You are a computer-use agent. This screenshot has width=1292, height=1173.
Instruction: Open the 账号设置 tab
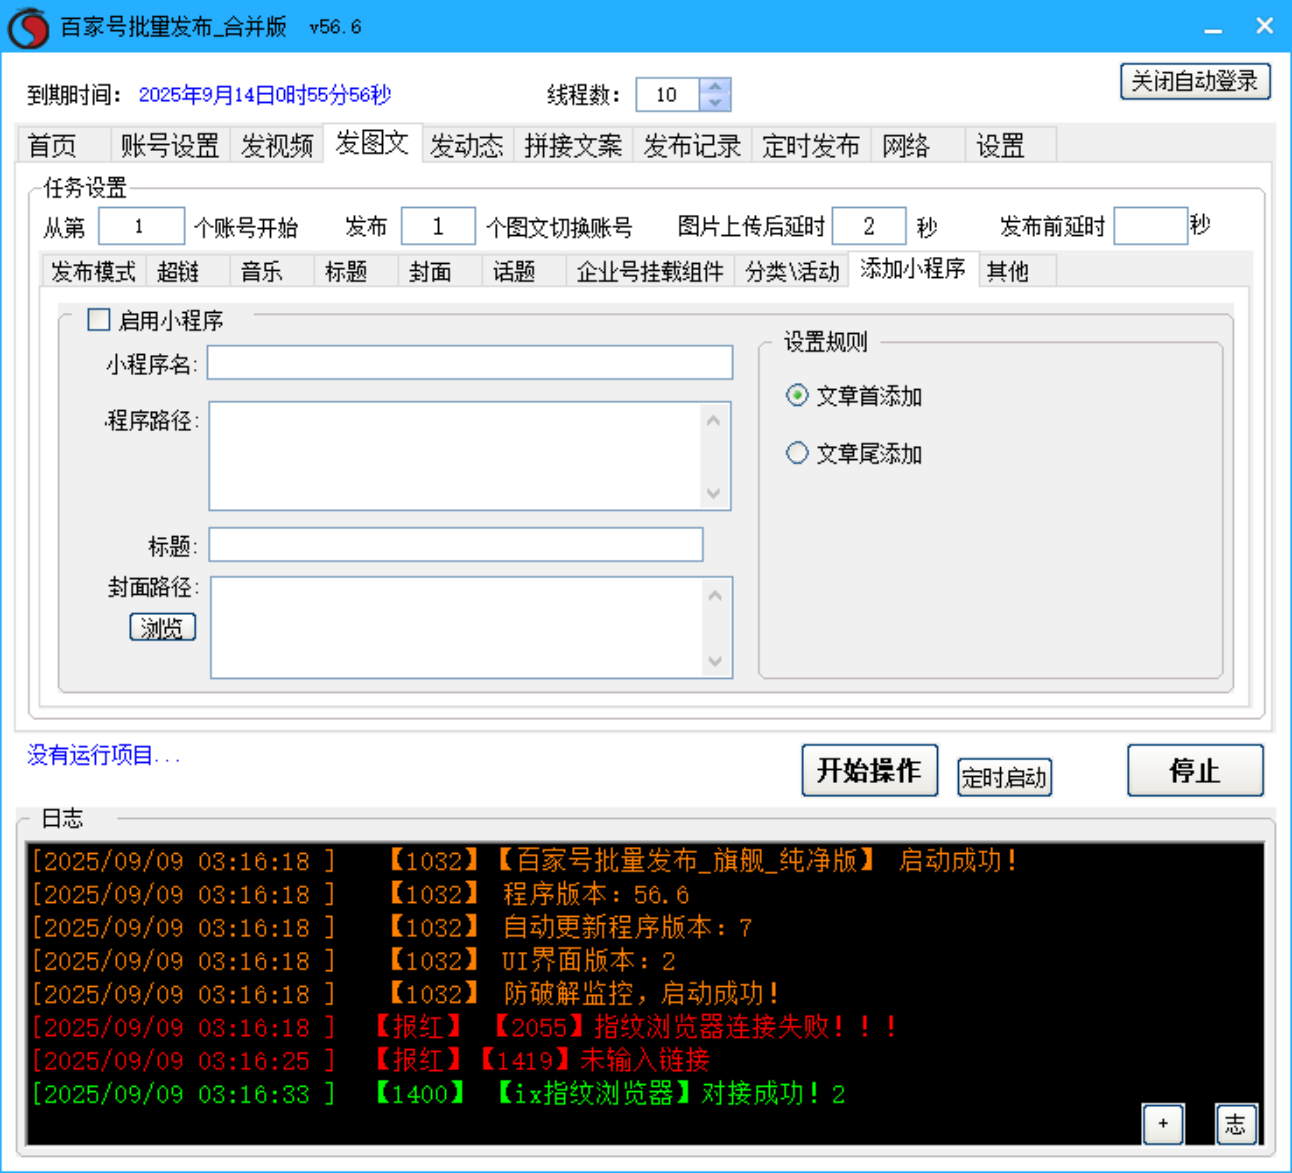pos(168,145)
